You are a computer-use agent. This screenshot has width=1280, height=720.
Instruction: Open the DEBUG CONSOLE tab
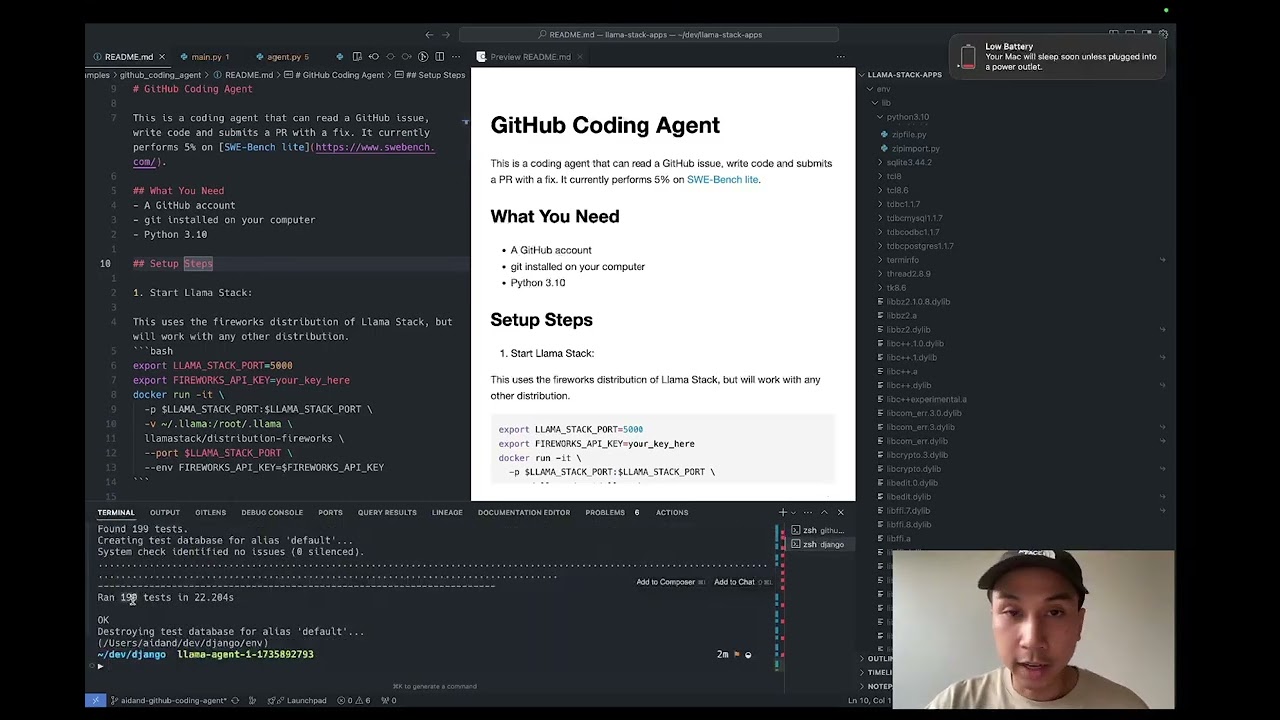pos(272,513)
